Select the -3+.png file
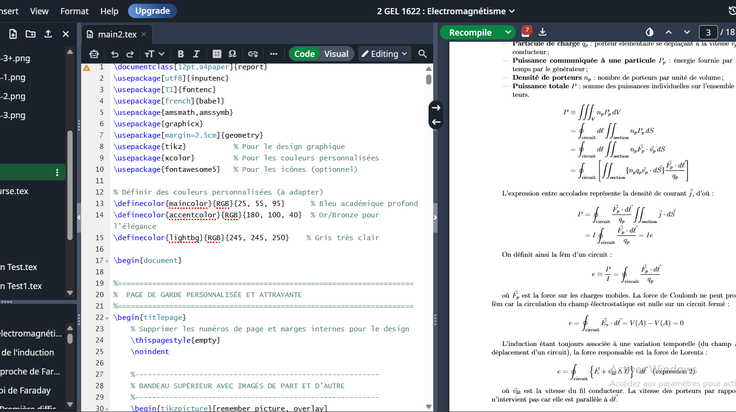736x412 pixels. tap(15, 58)
